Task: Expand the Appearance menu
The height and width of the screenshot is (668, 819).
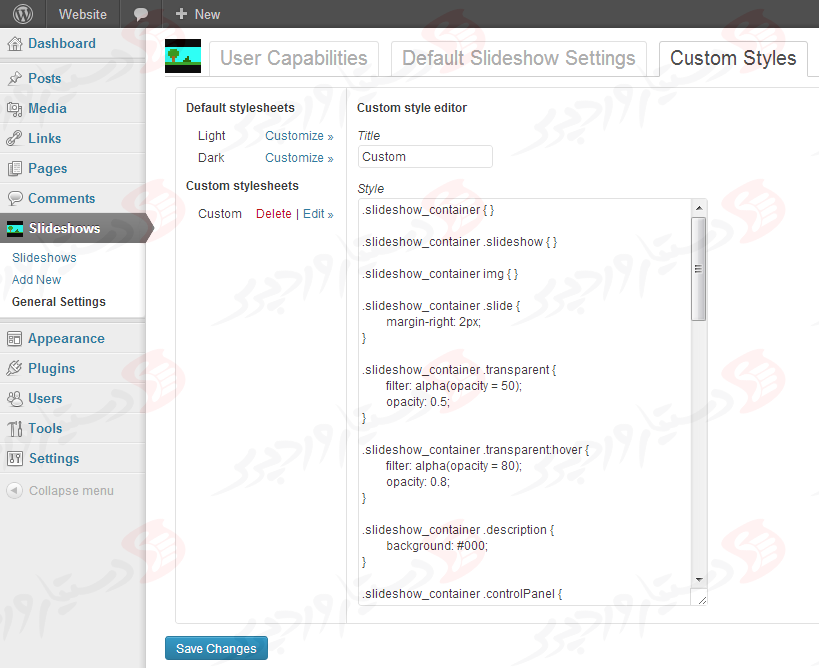Action: pos(66,339)
